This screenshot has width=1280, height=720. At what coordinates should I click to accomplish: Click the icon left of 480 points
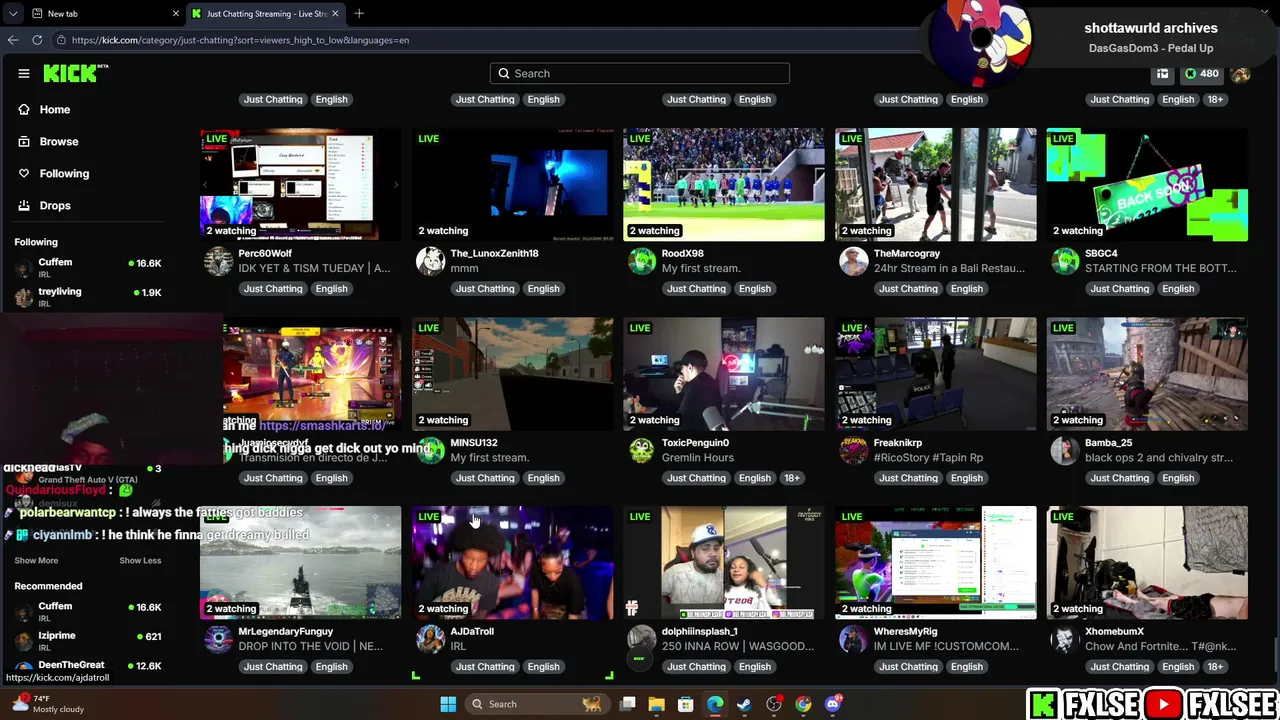(x=1162, y=73)
